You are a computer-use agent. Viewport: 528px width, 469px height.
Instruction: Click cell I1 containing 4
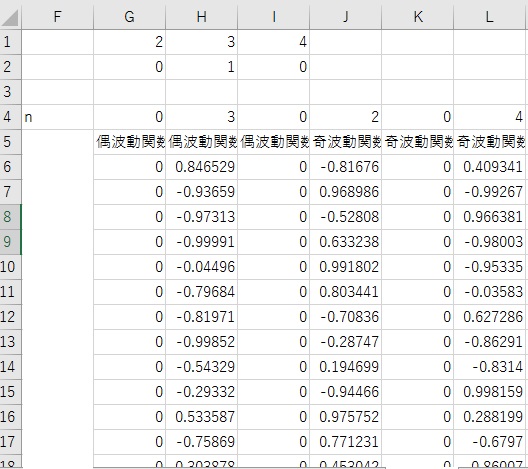tap(273, 42)
